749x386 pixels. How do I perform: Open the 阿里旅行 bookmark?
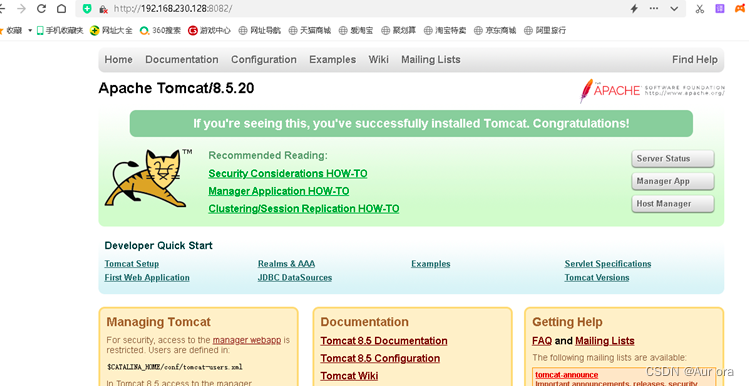(x=545, y=31)
